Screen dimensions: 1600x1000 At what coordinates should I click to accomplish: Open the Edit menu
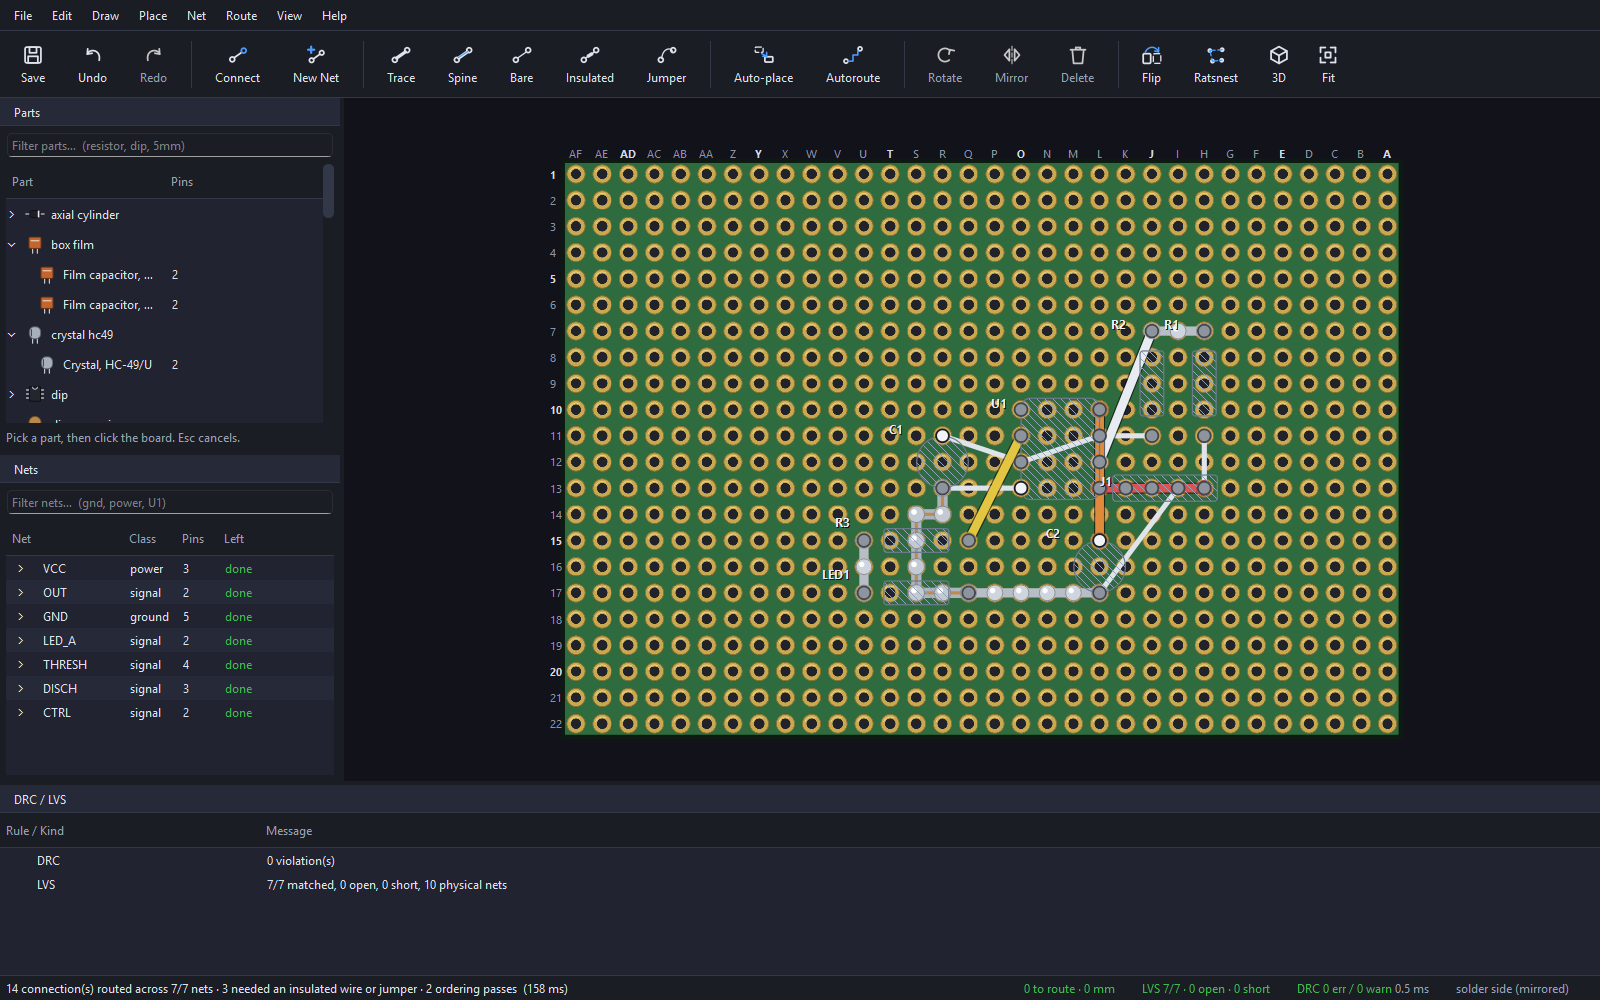pos(62,16)
